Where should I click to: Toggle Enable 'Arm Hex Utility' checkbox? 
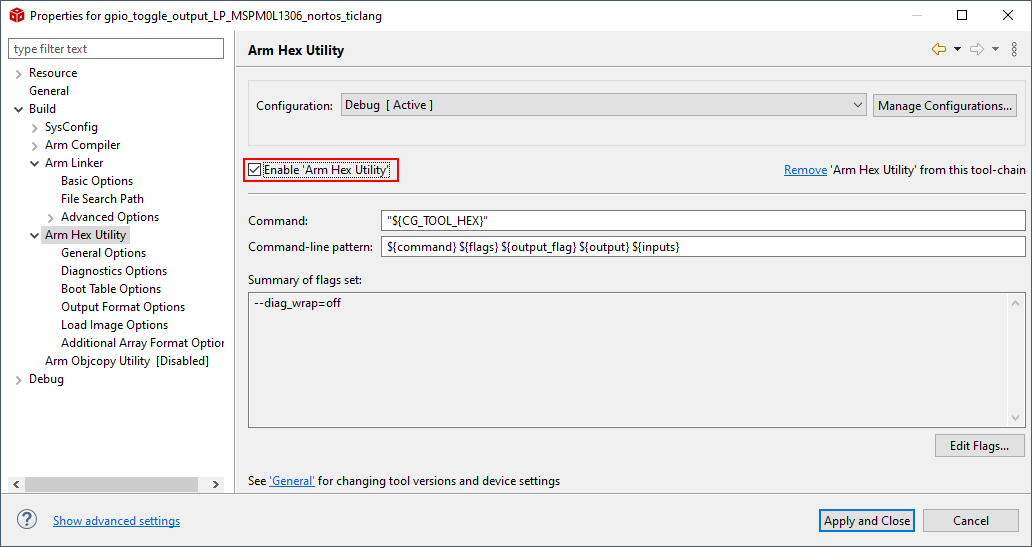[255, 170]
